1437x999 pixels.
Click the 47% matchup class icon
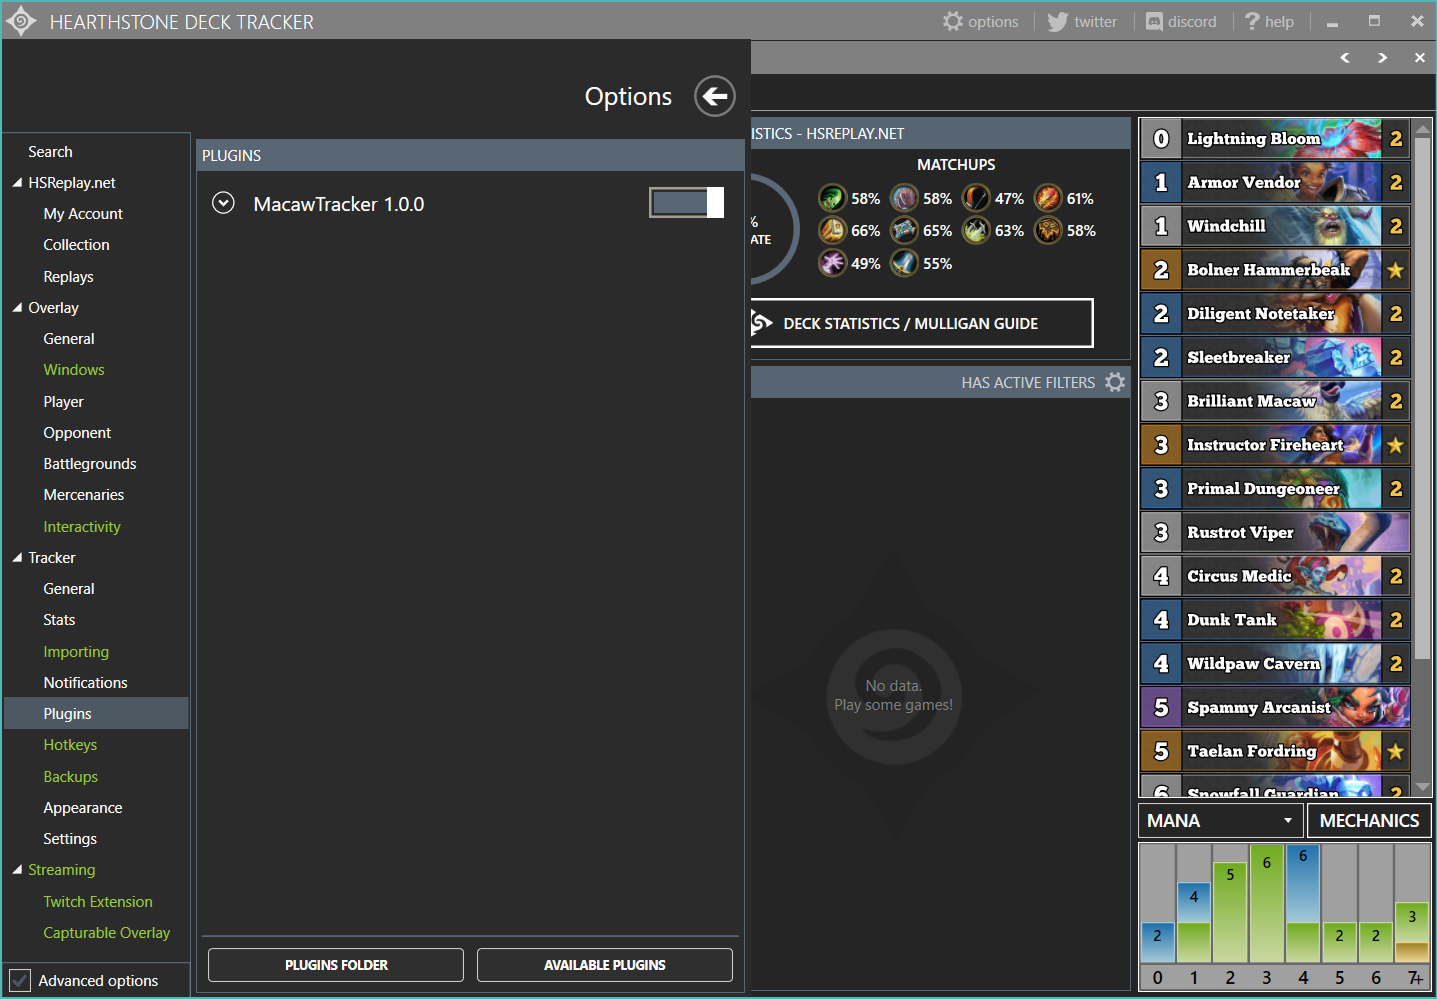click(976, 198)
